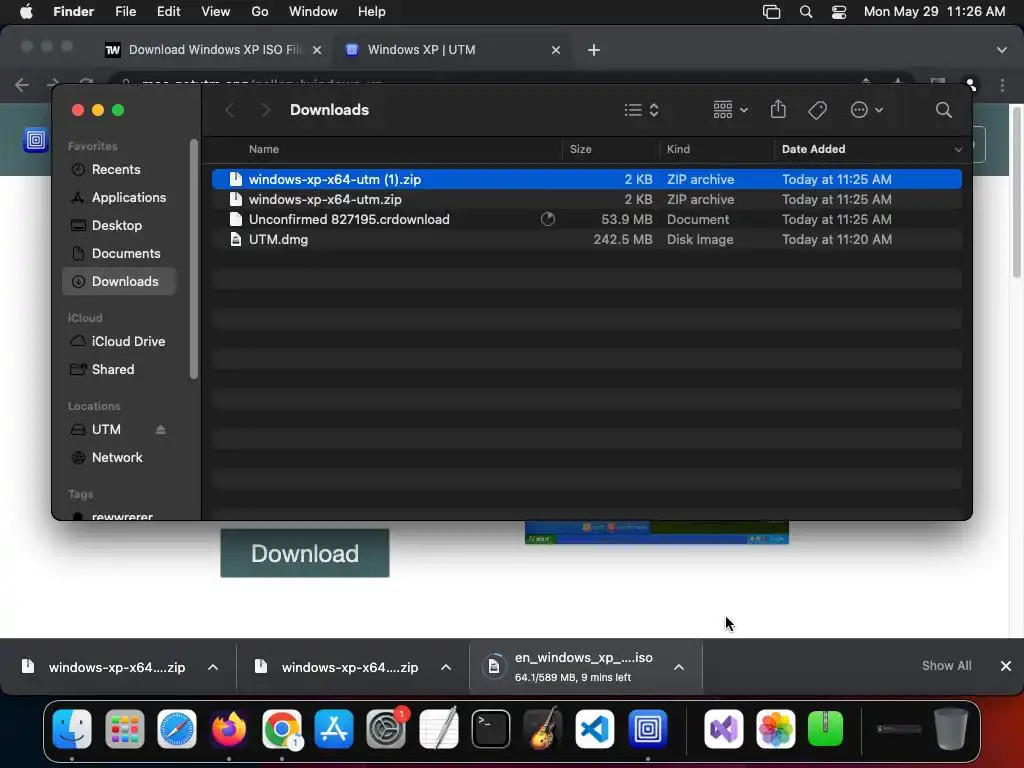Open the Edit menu
1024x768 pixels.
pyautogui.click(x=168, y=12)
